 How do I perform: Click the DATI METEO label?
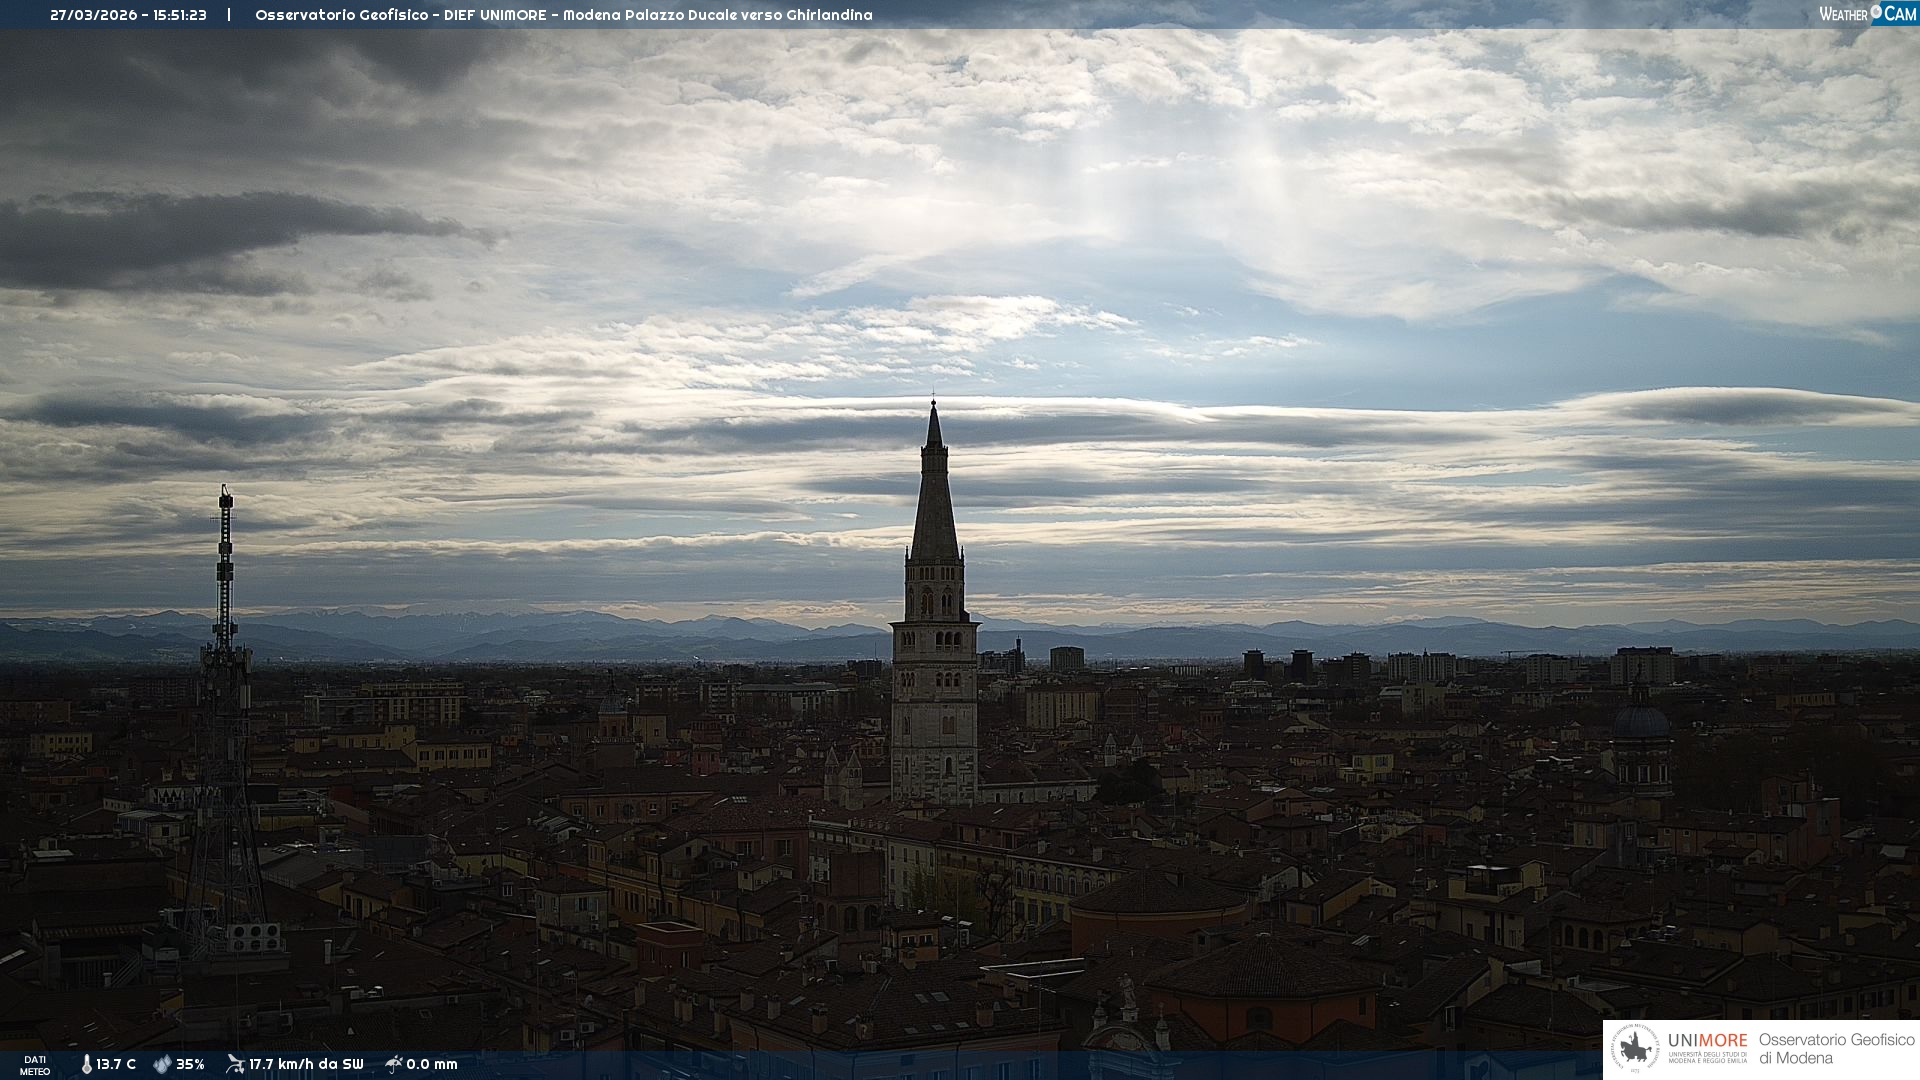[x=35, y=1065]
